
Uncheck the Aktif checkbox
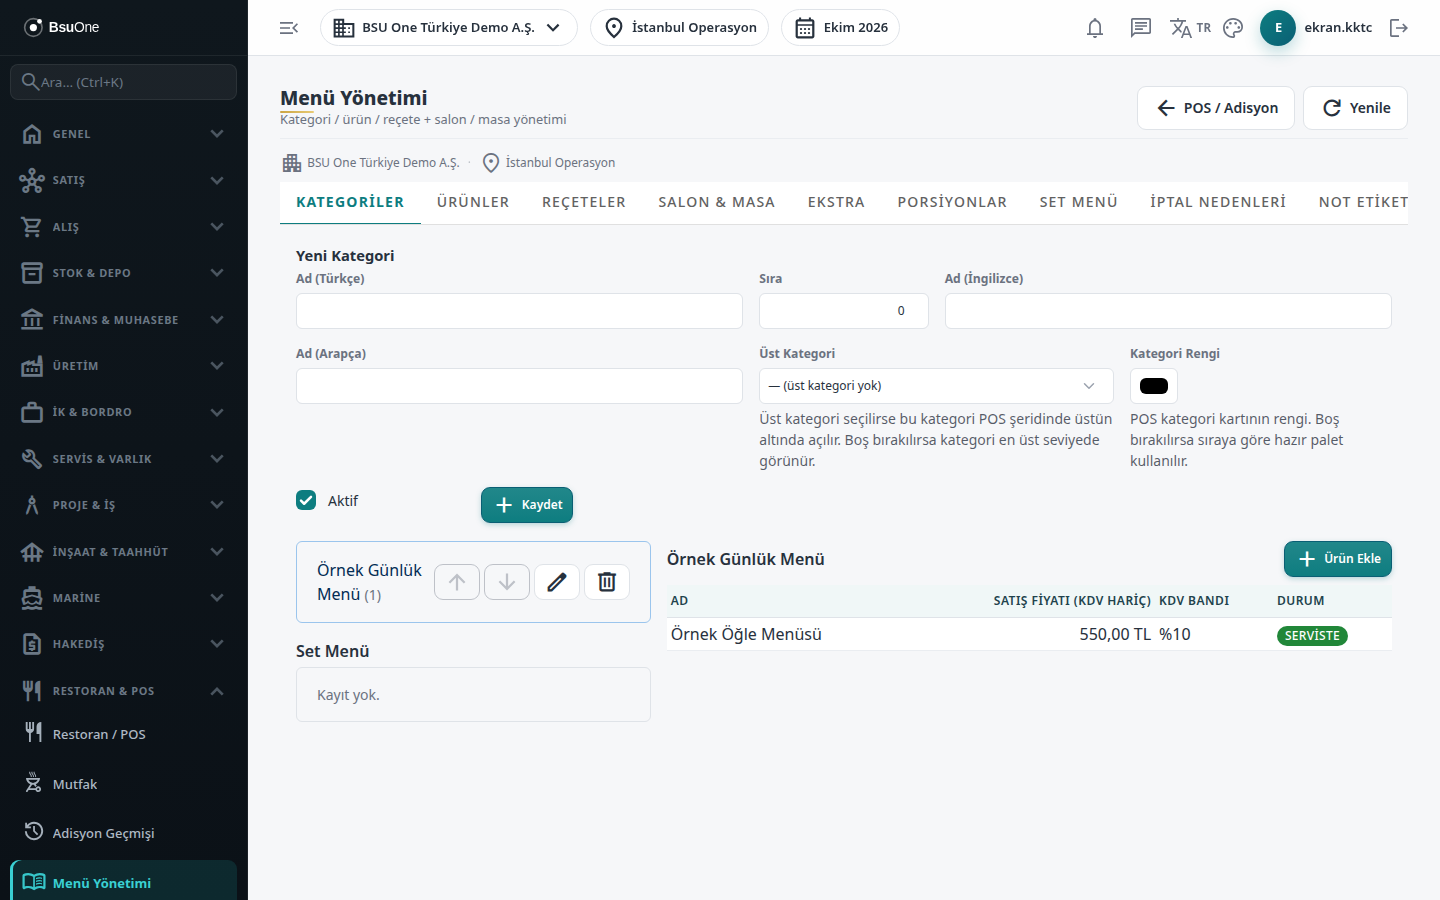coord(306,500)
